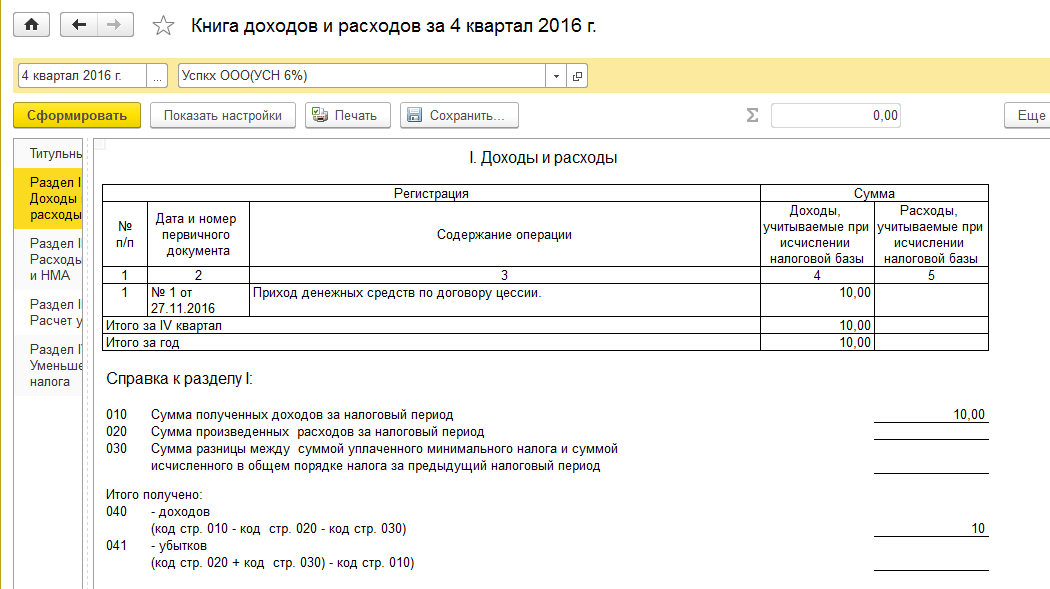Click the 'Справка к разделу I:' heading
The image size is (1050, 589).
(x=179, y=379)
